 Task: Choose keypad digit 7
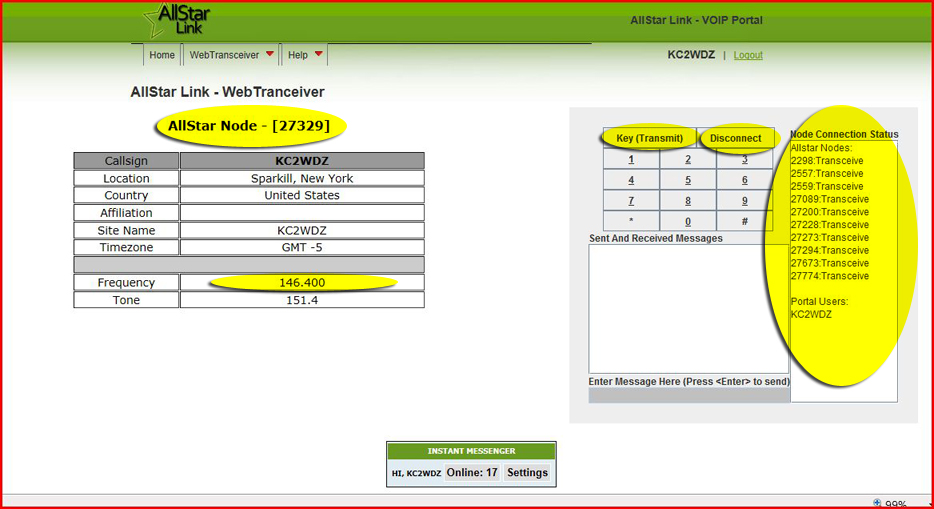631,201
